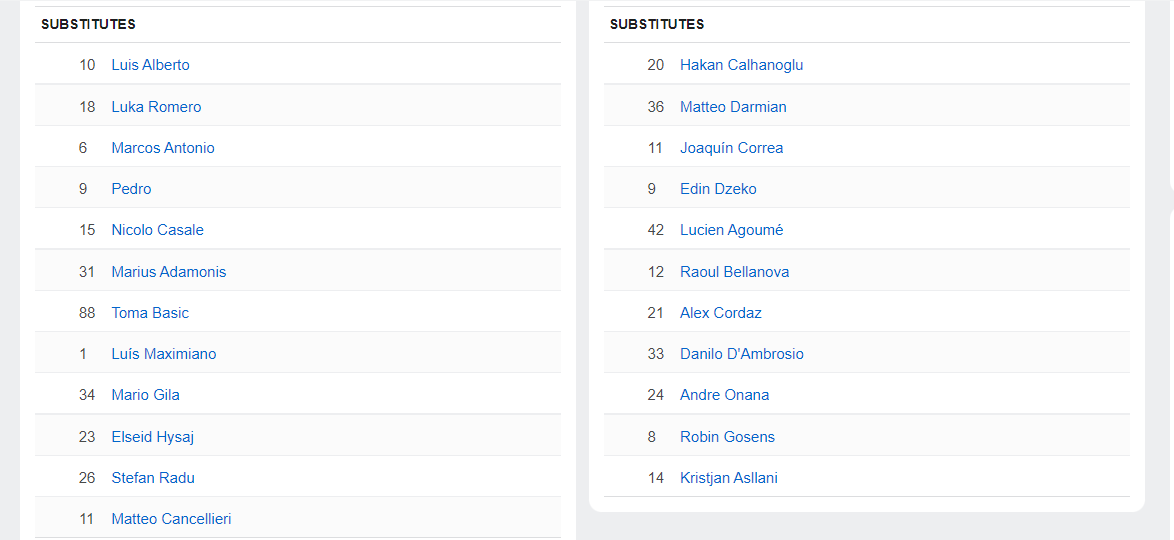1174x540 pixels.
Task: View Marius Adamonis player details
Action: pyautogui.click(x=169, y=272)
